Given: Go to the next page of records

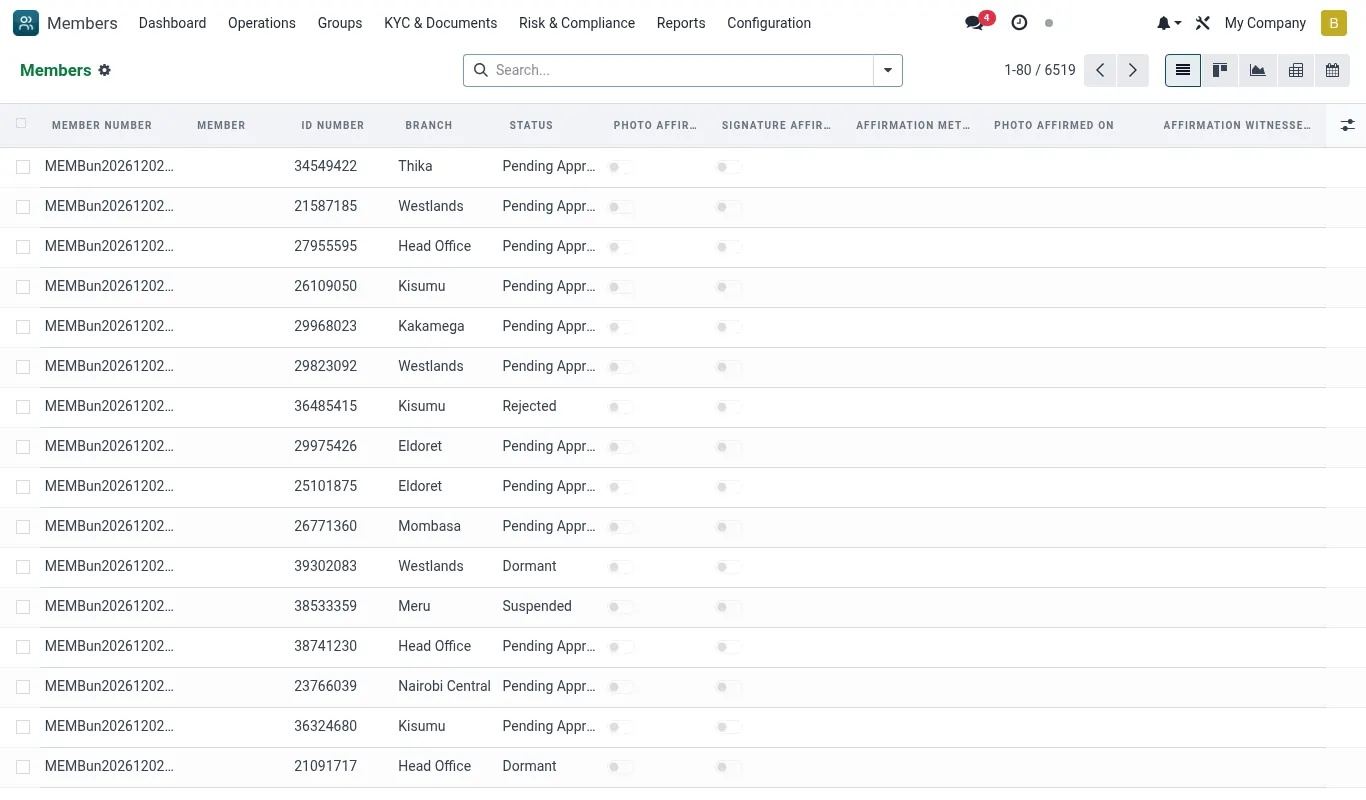Looking at the screenshot, I should [1132, 70].
